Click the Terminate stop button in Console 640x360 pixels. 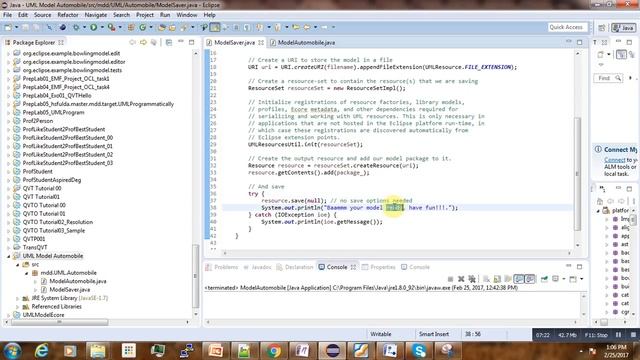(x=450, y=279)
